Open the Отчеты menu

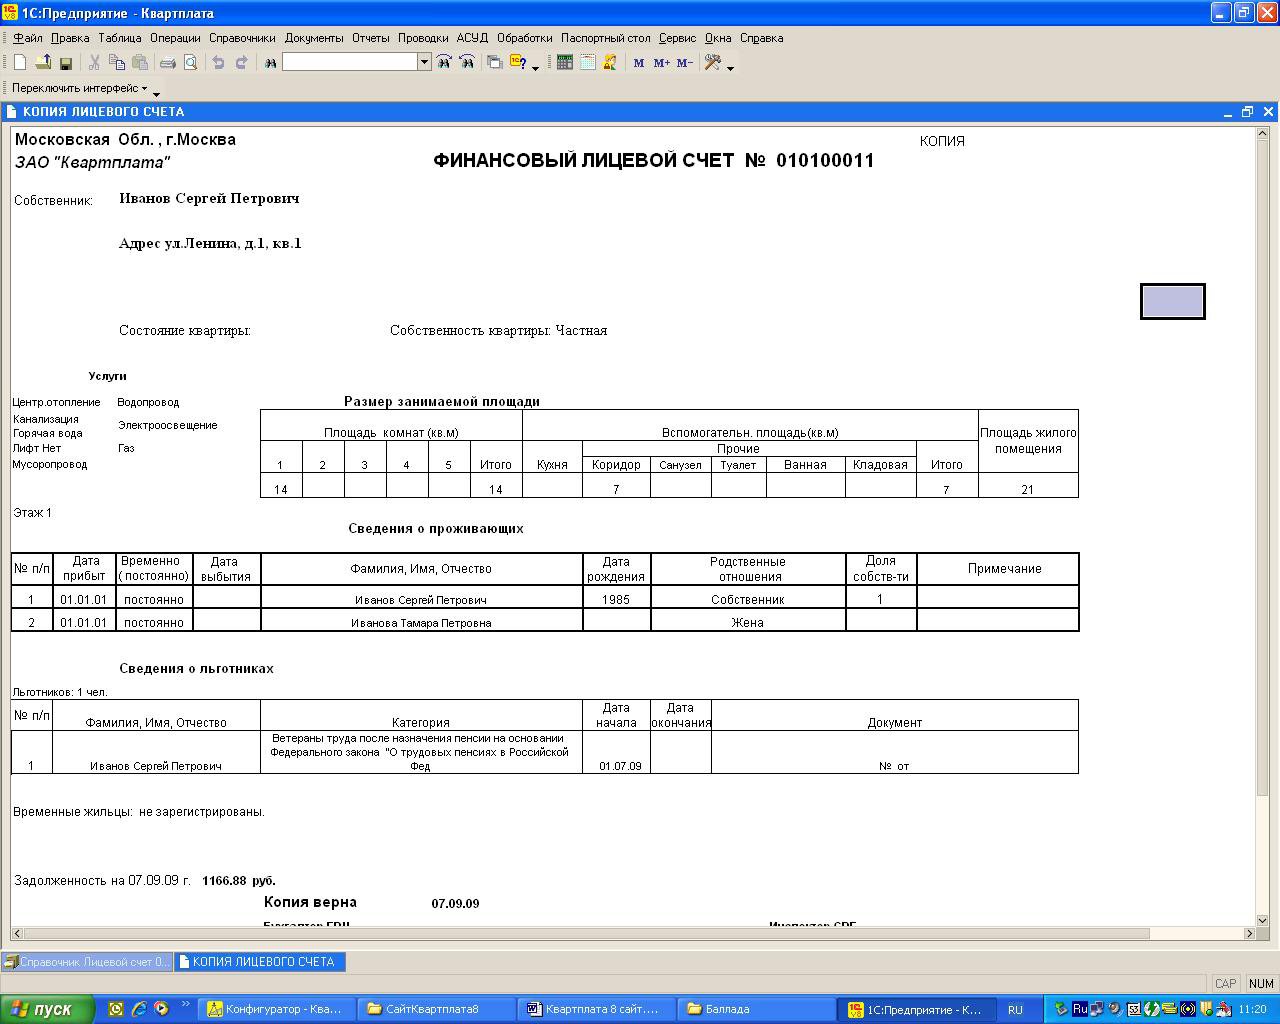coord(370,38)
